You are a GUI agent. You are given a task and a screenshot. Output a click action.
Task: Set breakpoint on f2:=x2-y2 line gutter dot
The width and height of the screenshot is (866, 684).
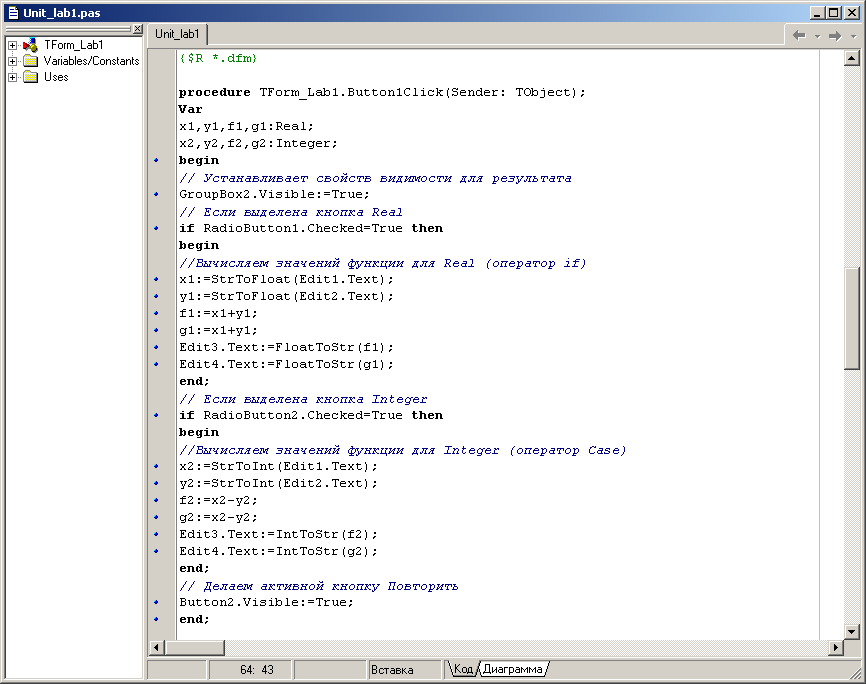pos(156,500)
